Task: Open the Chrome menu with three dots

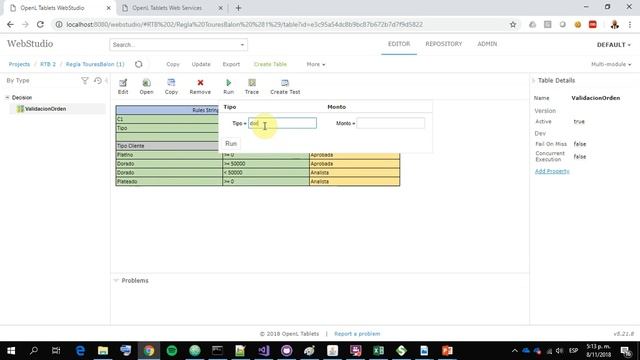Action: click(630, 24)
